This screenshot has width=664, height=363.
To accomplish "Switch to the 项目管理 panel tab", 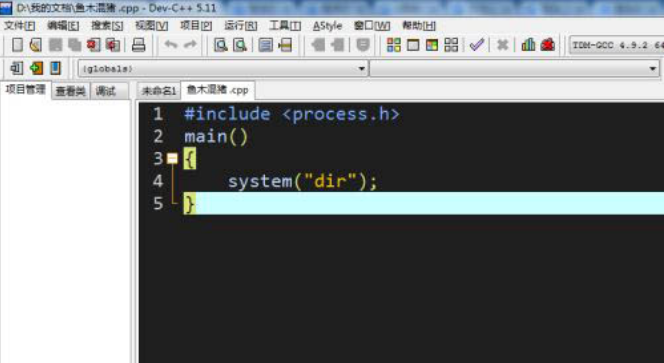I will [25, 90].
